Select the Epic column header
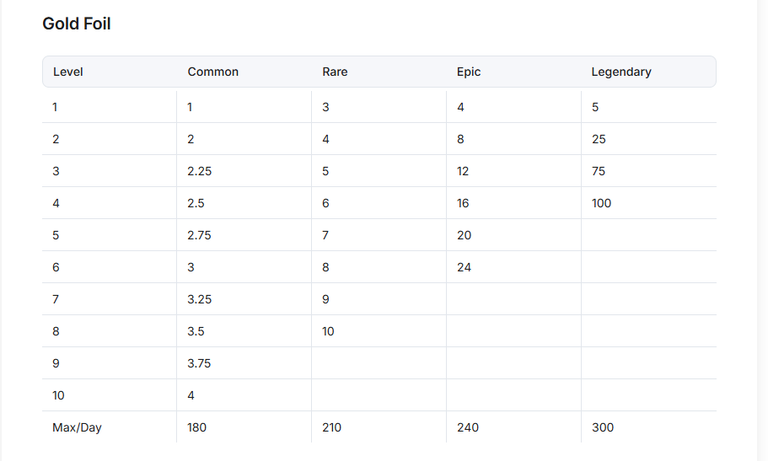768x461 pixels. tap(468, 72)
